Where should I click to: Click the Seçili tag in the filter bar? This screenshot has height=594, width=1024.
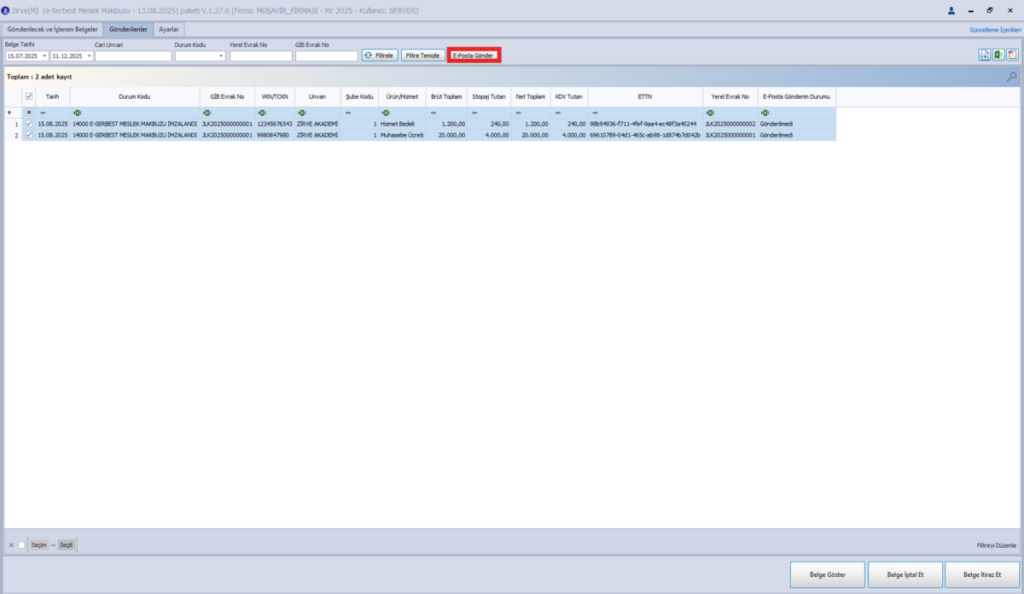66,545
